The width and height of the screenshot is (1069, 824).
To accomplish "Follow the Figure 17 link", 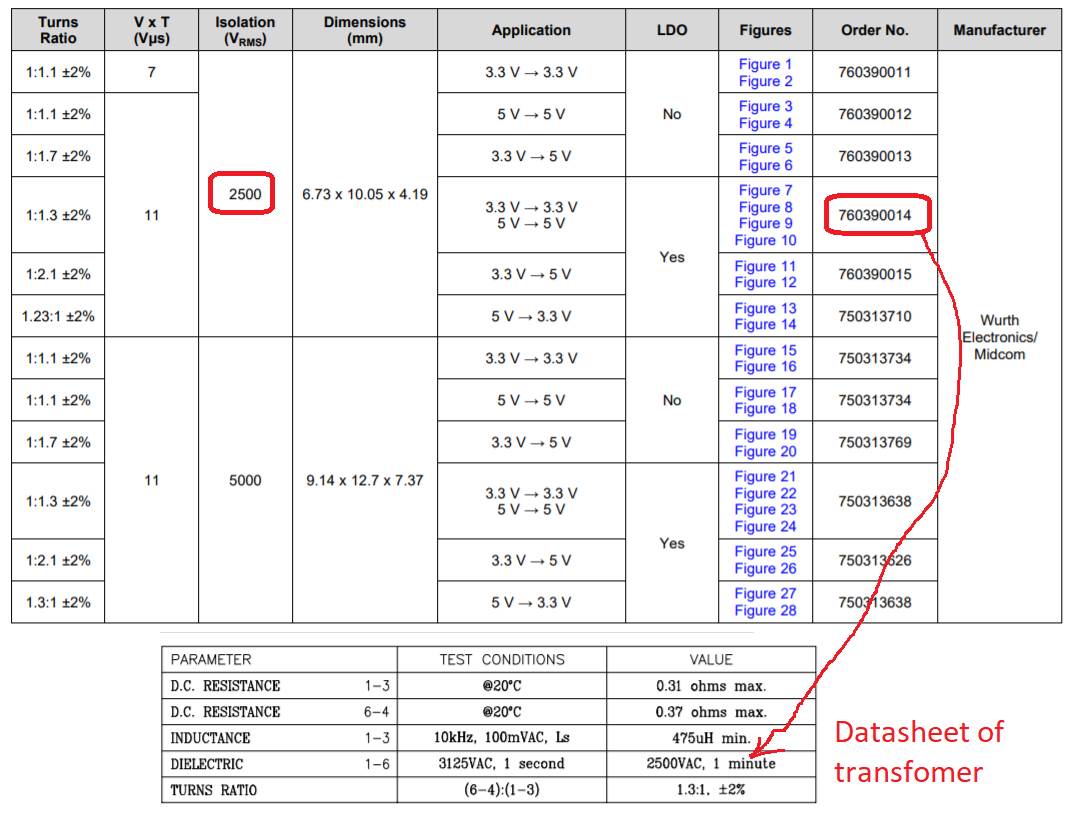I will [x=765, y=393].
